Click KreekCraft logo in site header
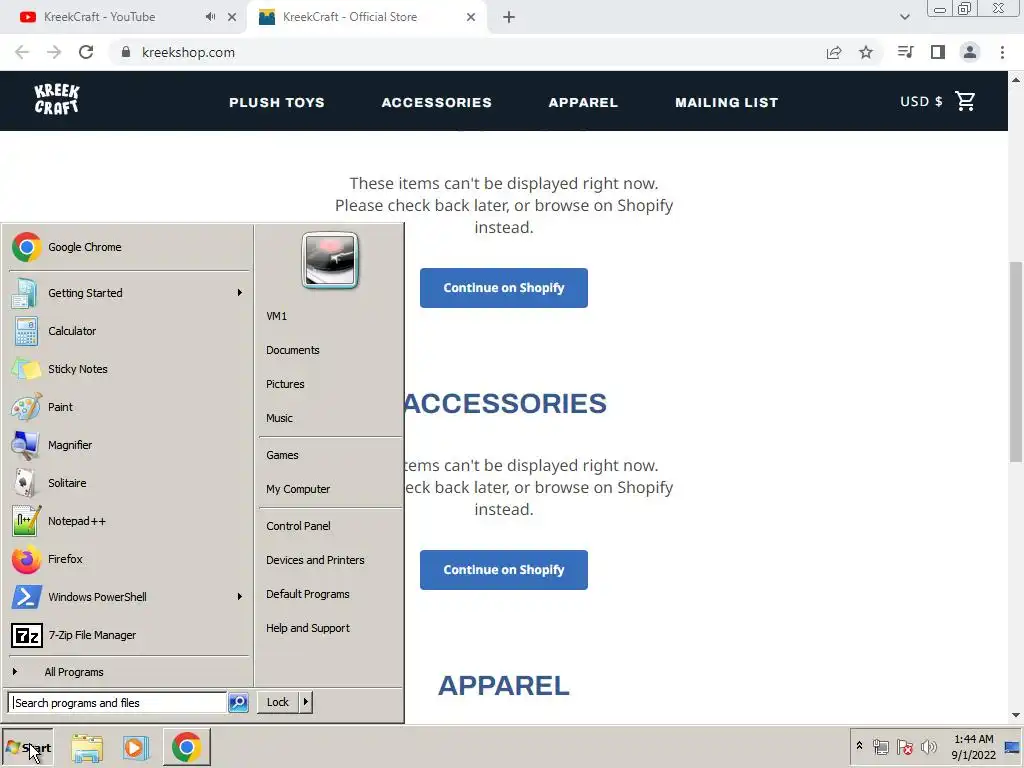 57,99
